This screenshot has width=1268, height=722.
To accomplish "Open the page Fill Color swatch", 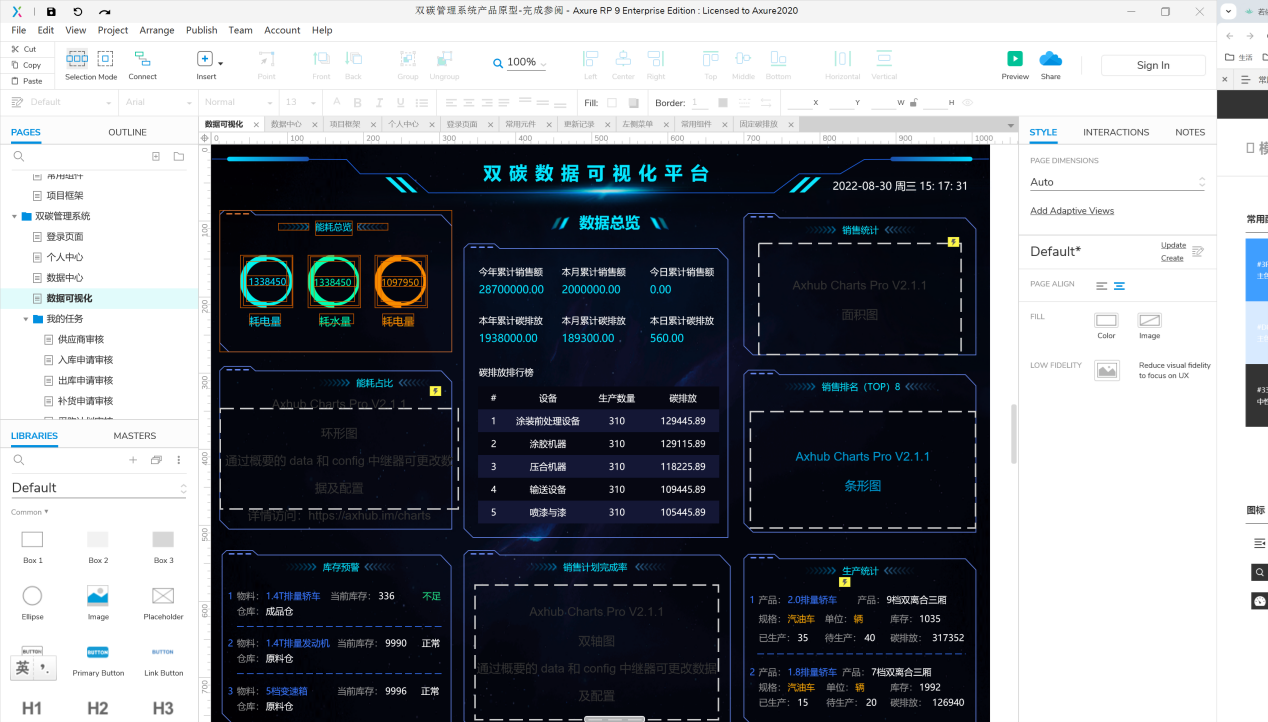I will [1106, 321].
